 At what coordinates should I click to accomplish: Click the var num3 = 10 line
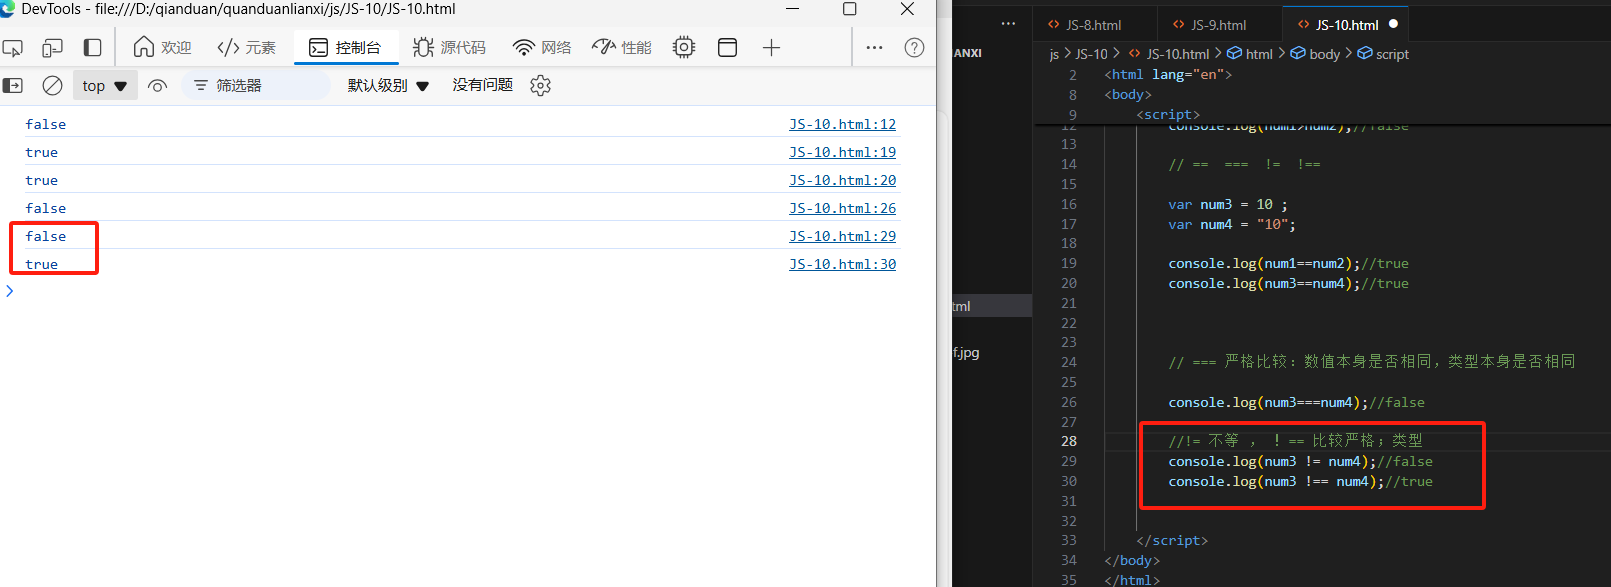pyautogui.click(x=1228, y=204)
